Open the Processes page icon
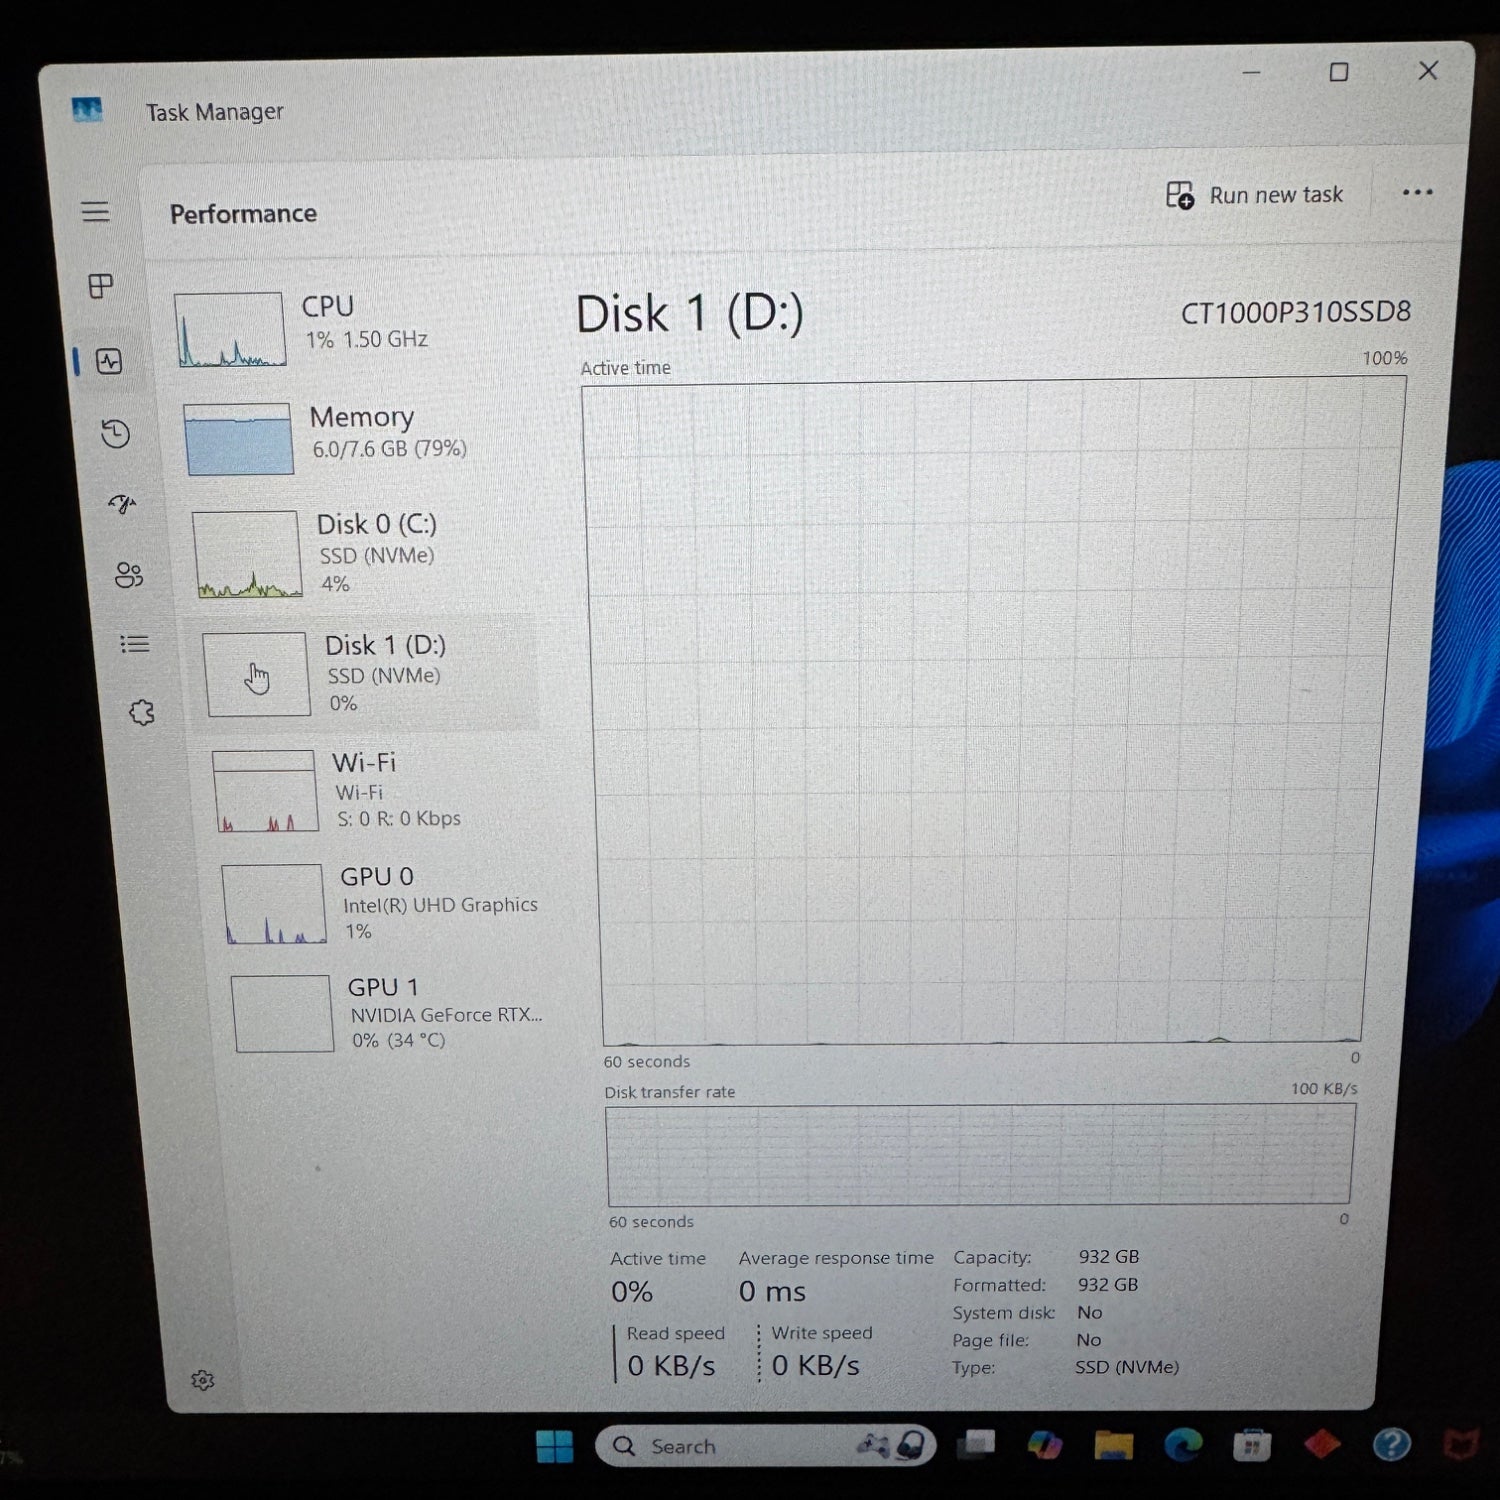This screenshot has height=1500, width=1500. [x=101, y=286]
